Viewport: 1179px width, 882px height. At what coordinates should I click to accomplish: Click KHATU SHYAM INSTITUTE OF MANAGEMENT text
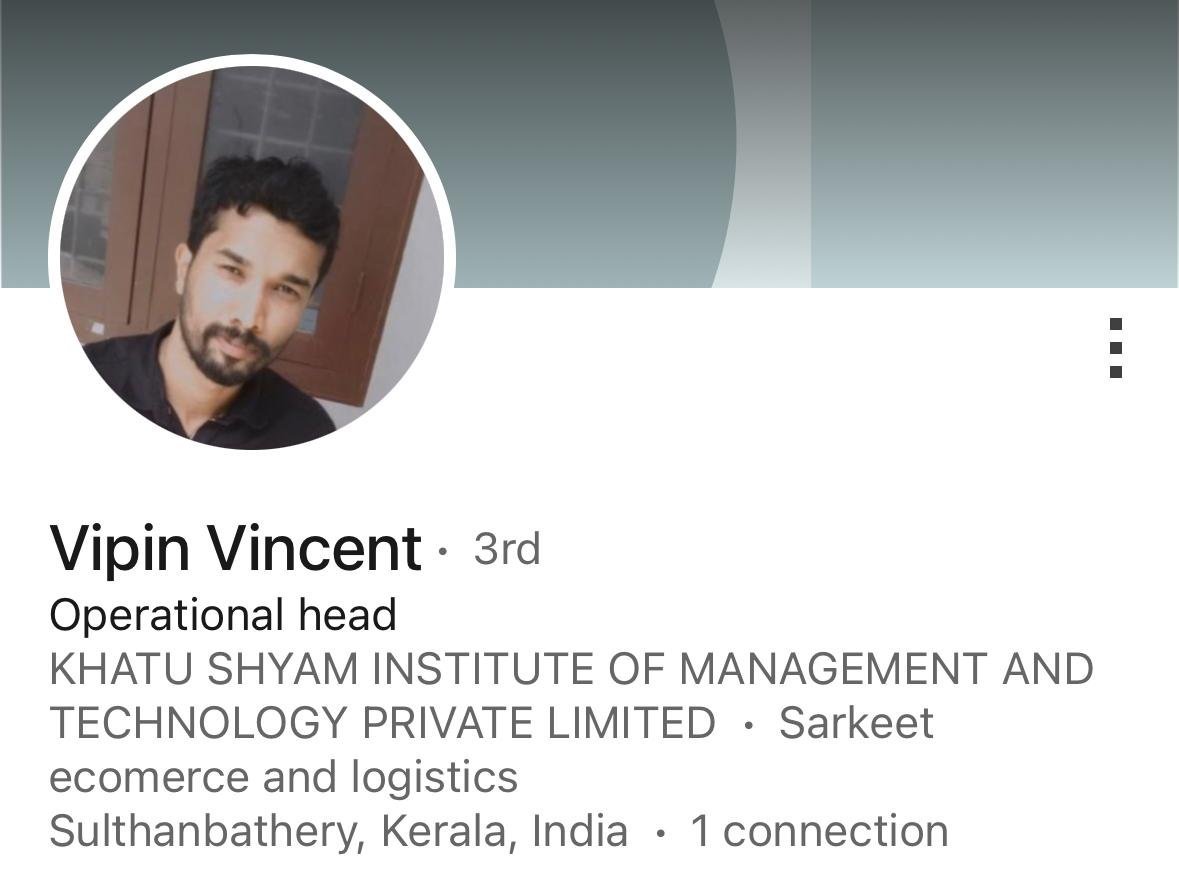518,669
